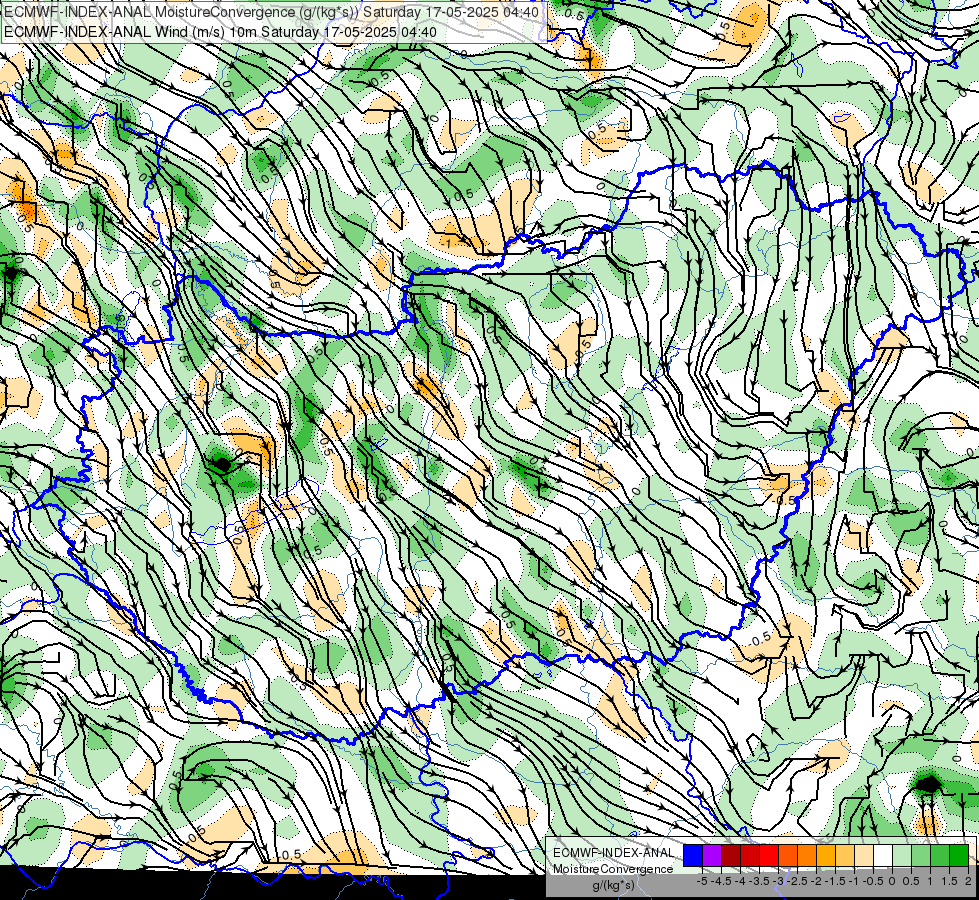Click the white legend color swatch
This screenshot has height=900, width=979.
(x=883, y=856)
